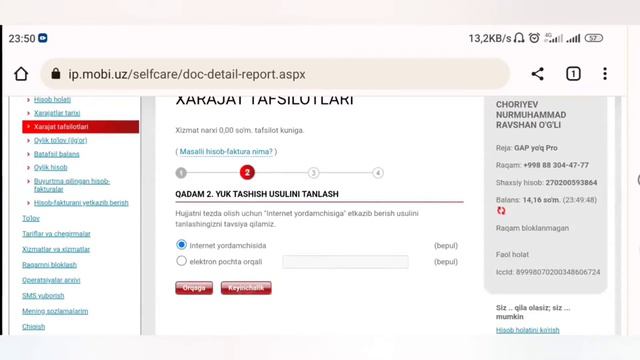Viewport: 640px width, 360px height.
Task: Click phone number +998 88 304-47-77
Action: coord(556,165)
